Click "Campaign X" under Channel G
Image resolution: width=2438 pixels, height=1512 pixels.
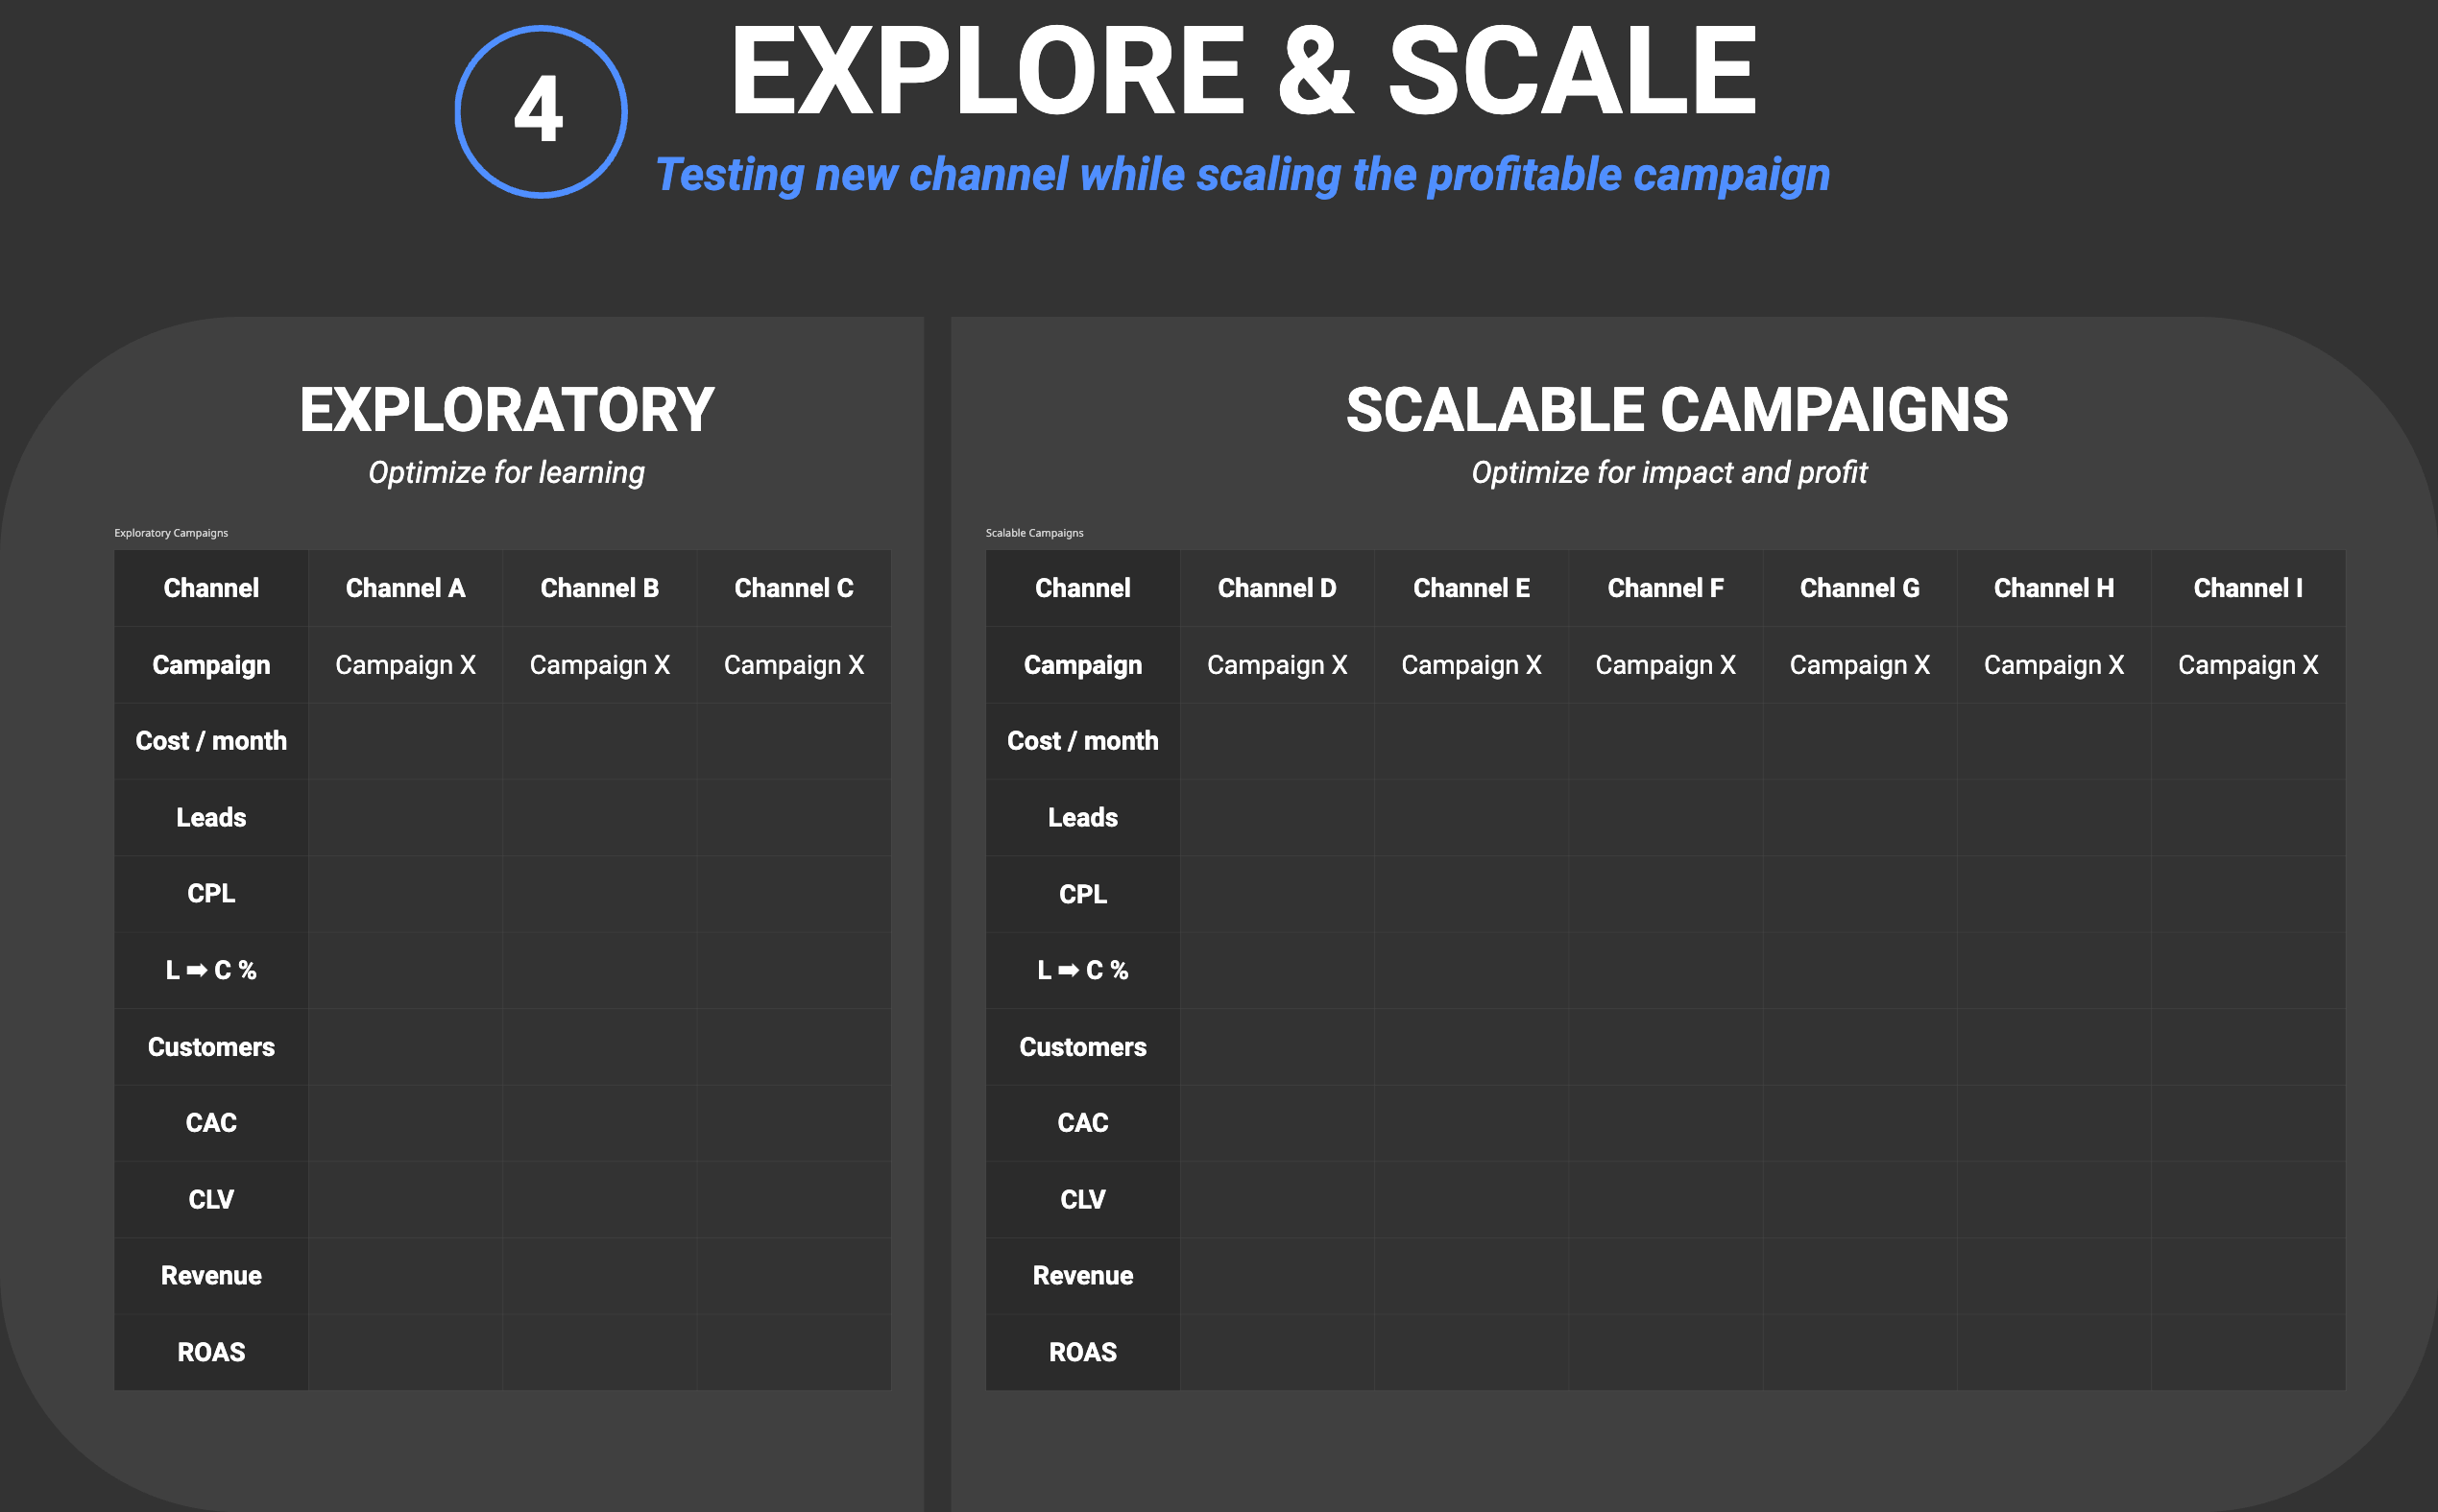coord(1859,665)
